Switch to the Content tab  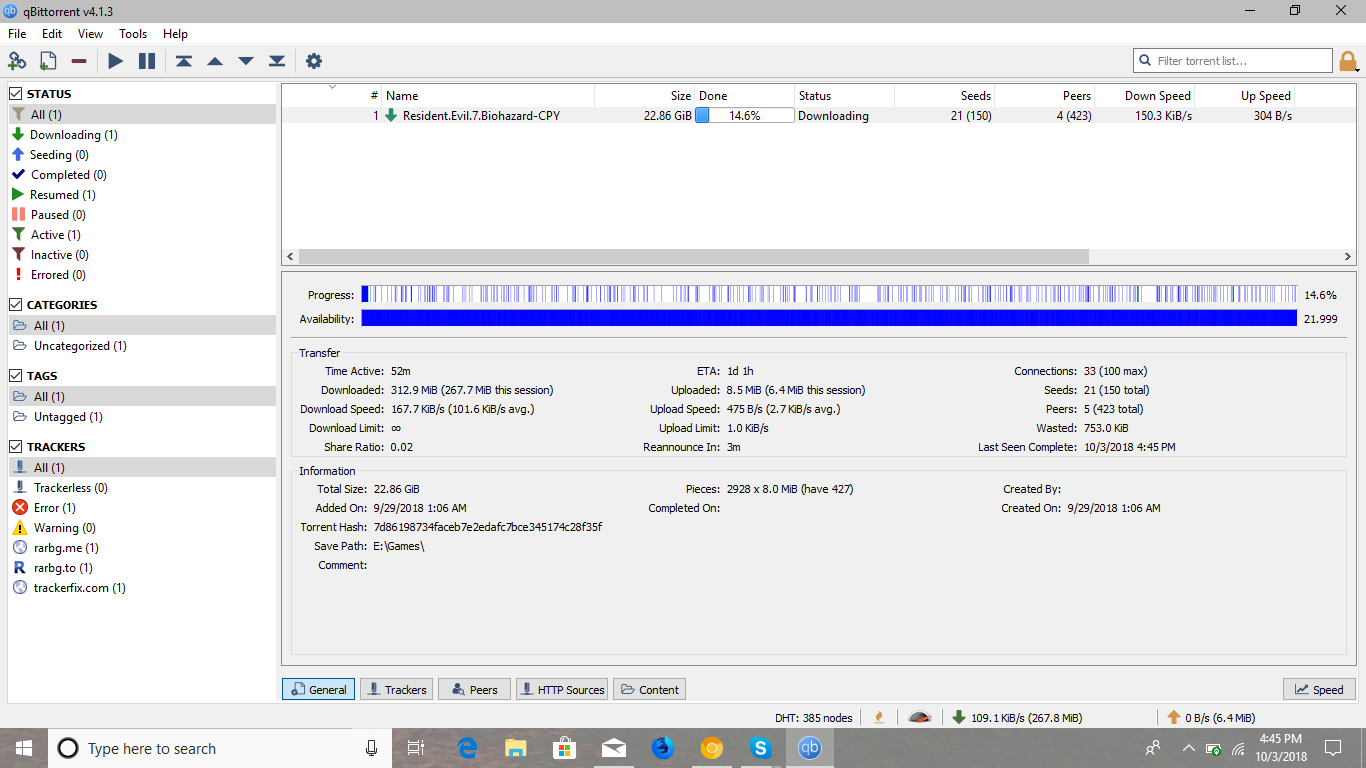point(649,689)
